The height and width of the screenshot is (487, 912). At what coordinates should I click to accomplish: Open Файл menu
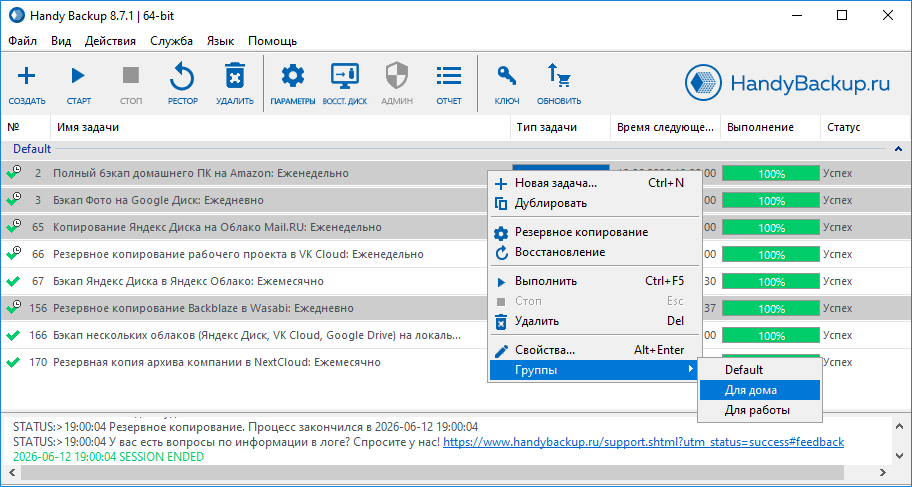pyautogui.click(x=23, y=41)
